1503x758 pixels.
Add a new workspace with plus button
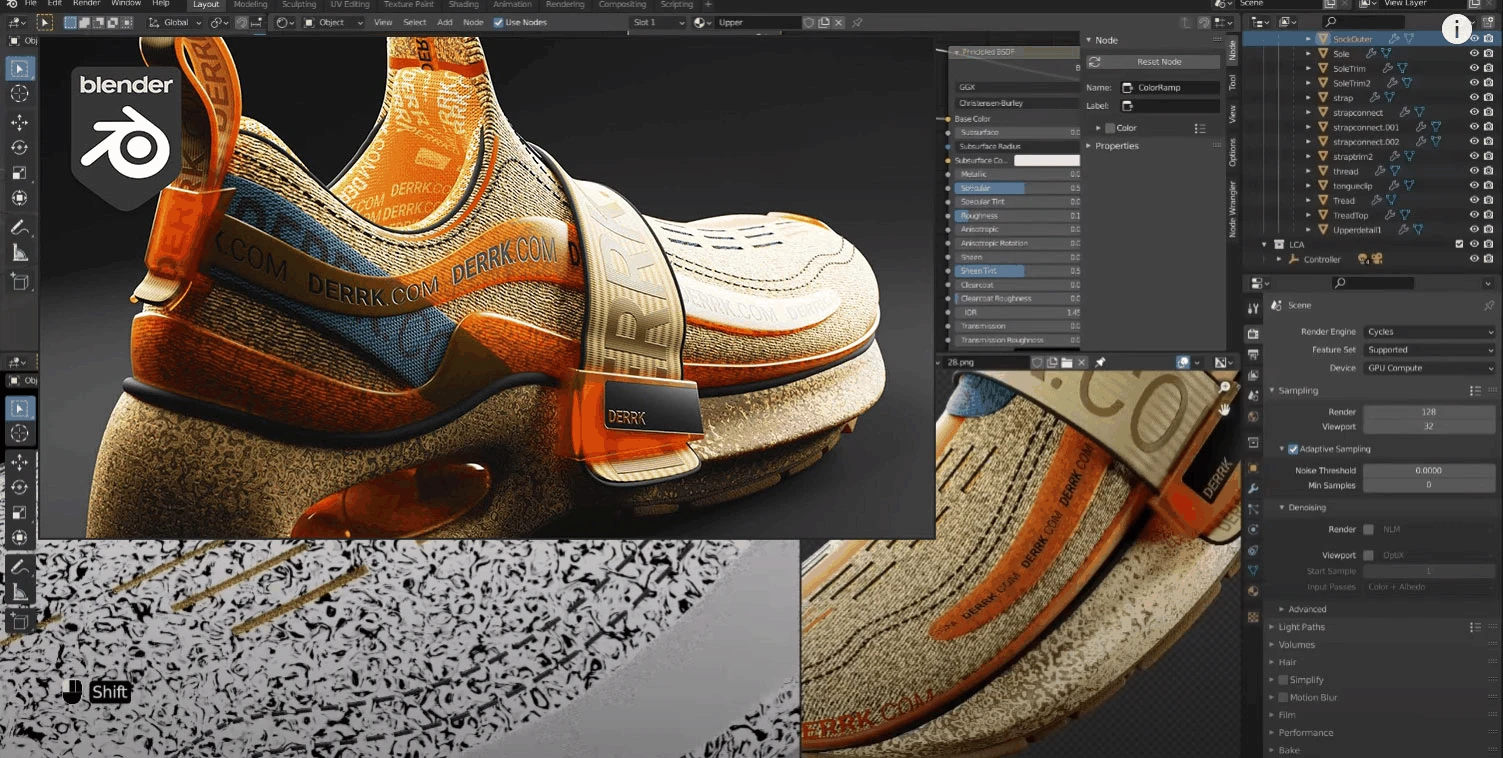point(708,4)
